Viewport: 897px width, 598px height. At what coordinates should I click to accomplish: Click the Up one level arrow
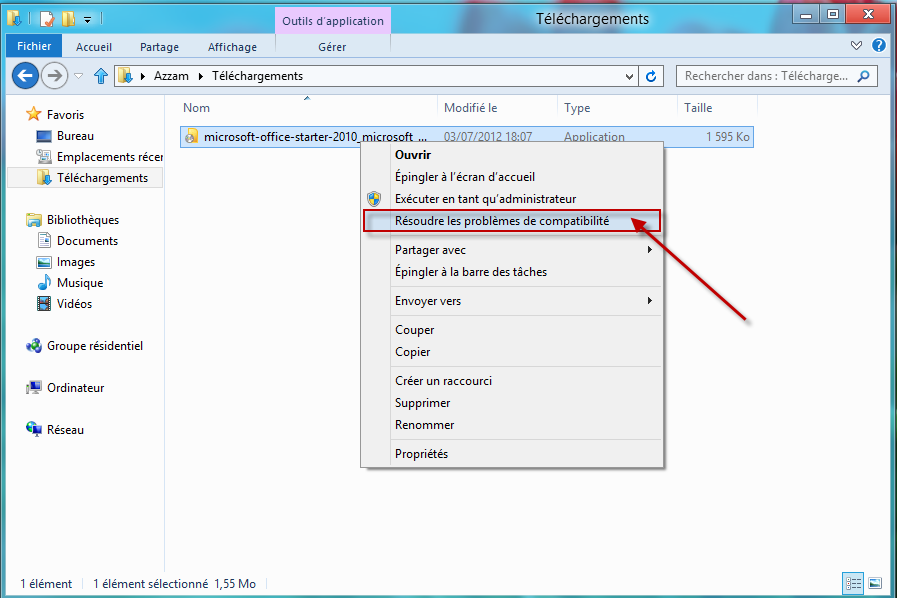[x=100, y=76]
